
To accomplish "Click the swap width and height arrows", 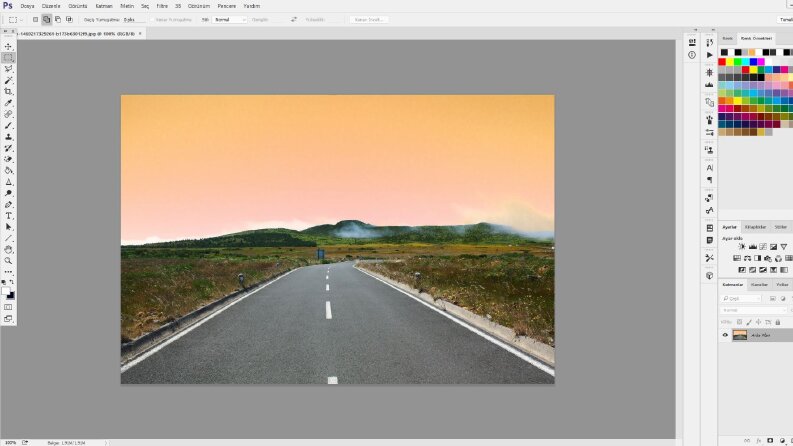I will tap(294, 20).
